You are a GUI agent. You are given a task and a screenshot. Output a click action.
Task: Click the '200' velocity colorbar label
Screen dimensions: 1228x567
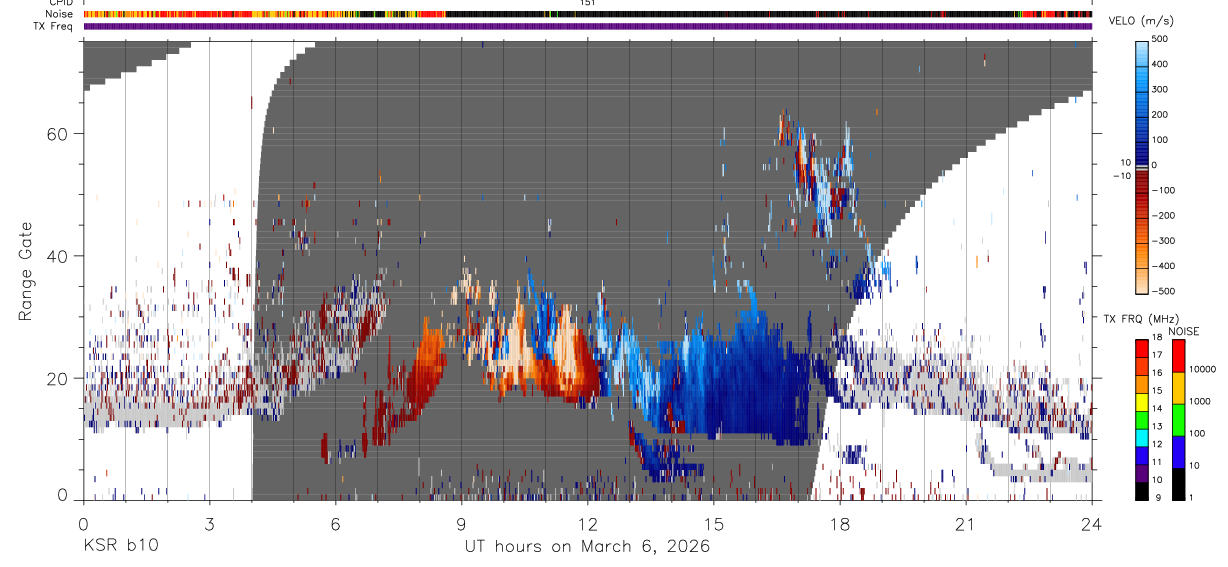[1161, 114]
